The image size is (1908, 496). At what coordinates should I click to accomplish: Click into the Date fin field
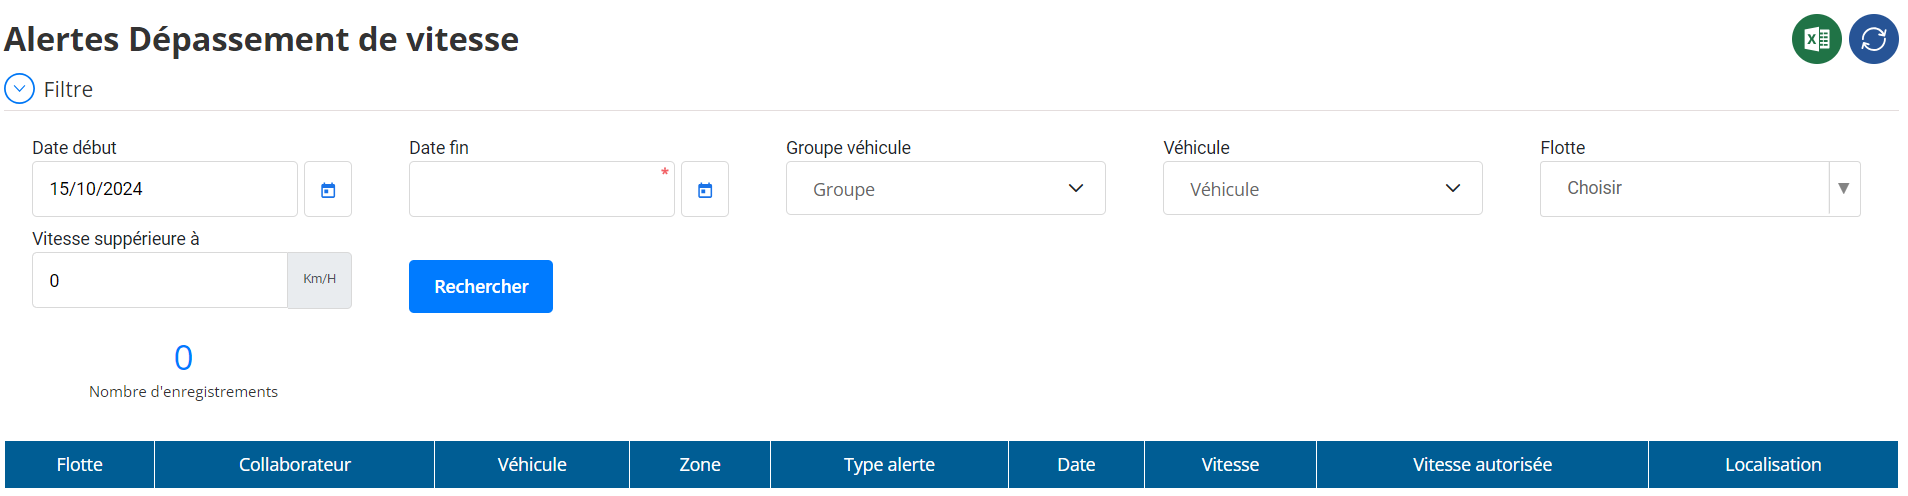click(x=542, y=189)
